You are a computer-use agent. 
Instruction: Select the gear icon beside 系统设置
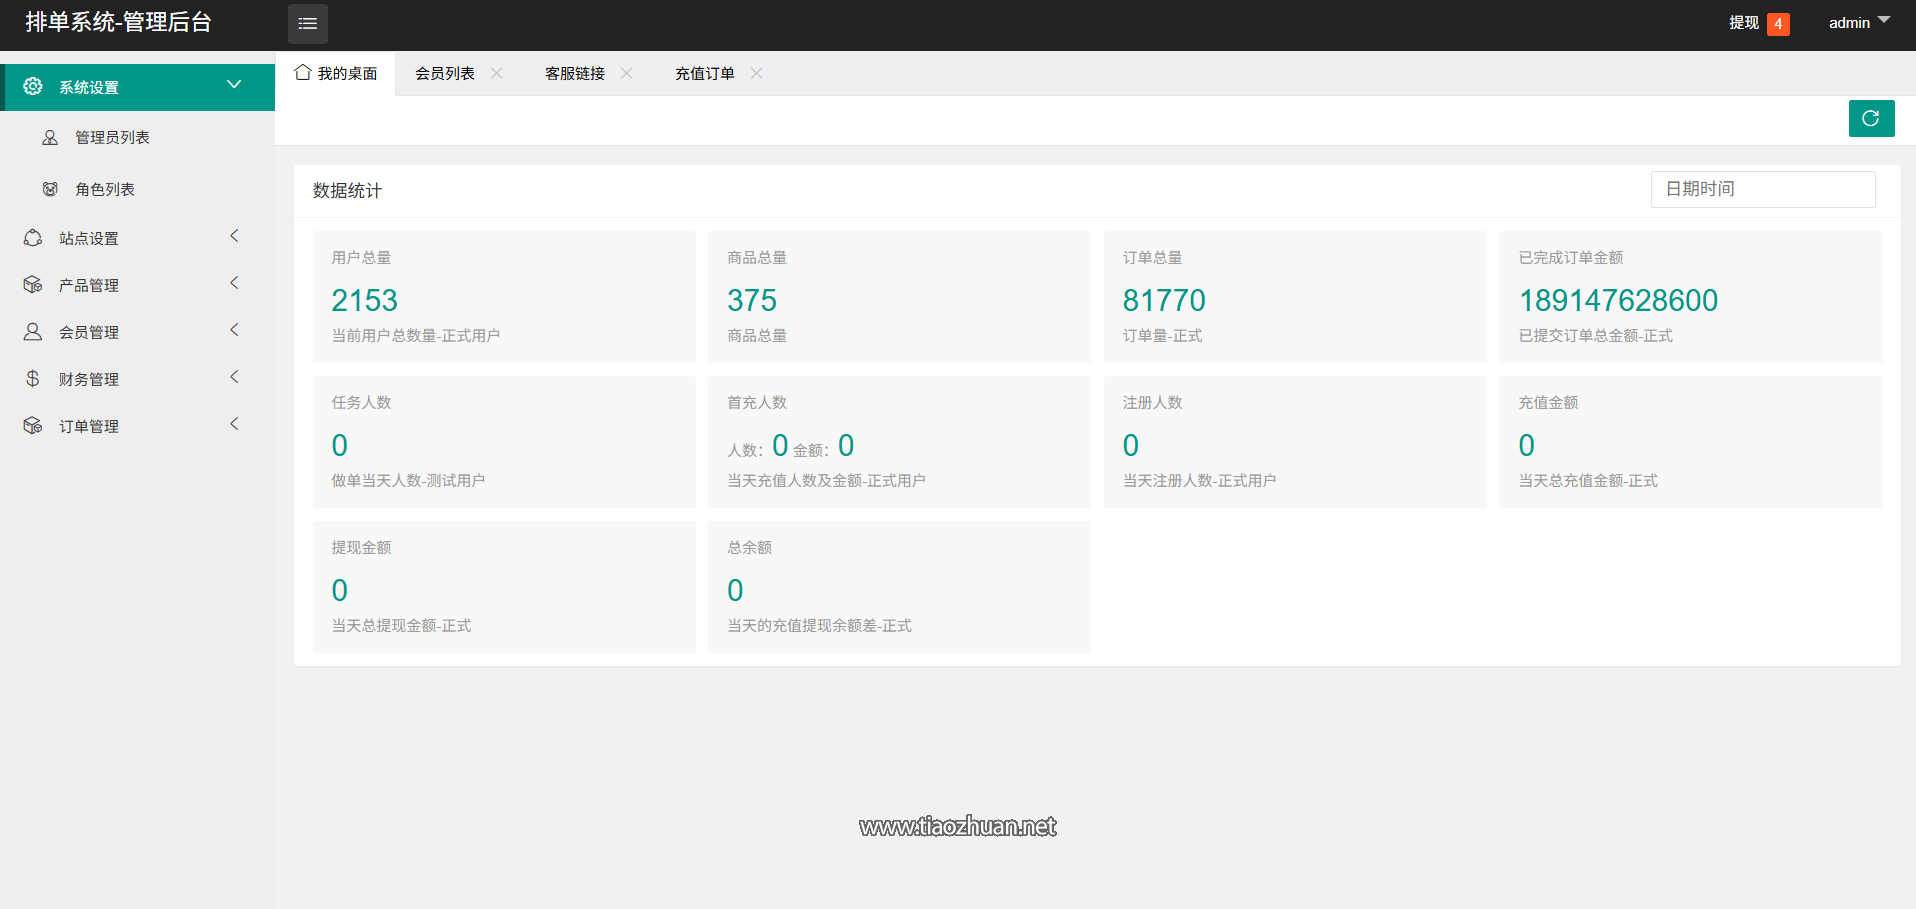(32, 86)
